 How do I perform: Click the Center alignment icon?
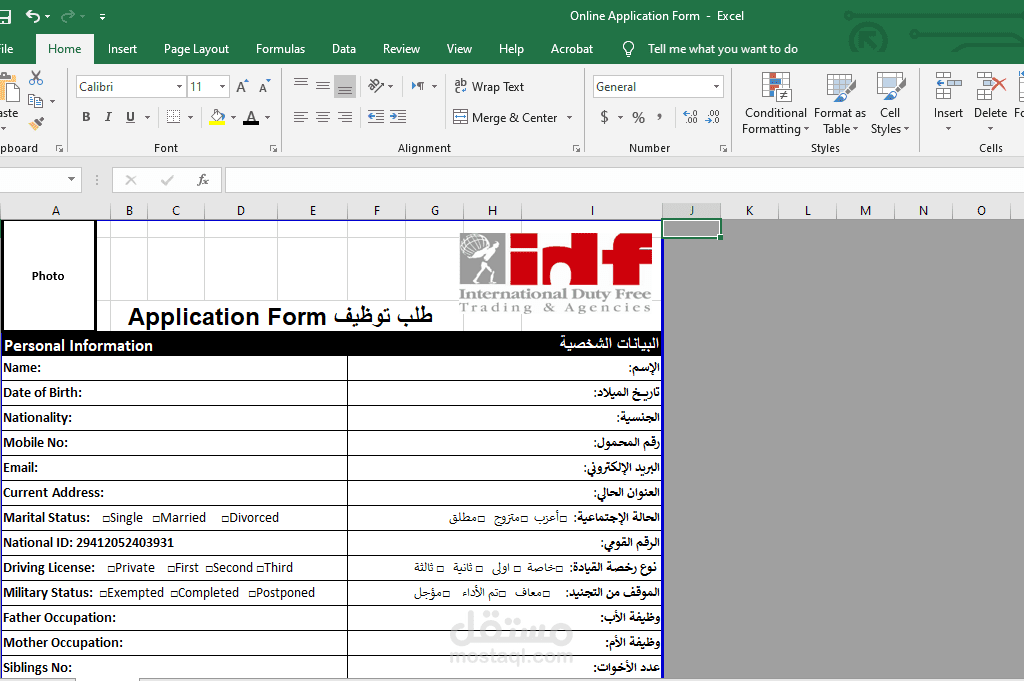322,117
